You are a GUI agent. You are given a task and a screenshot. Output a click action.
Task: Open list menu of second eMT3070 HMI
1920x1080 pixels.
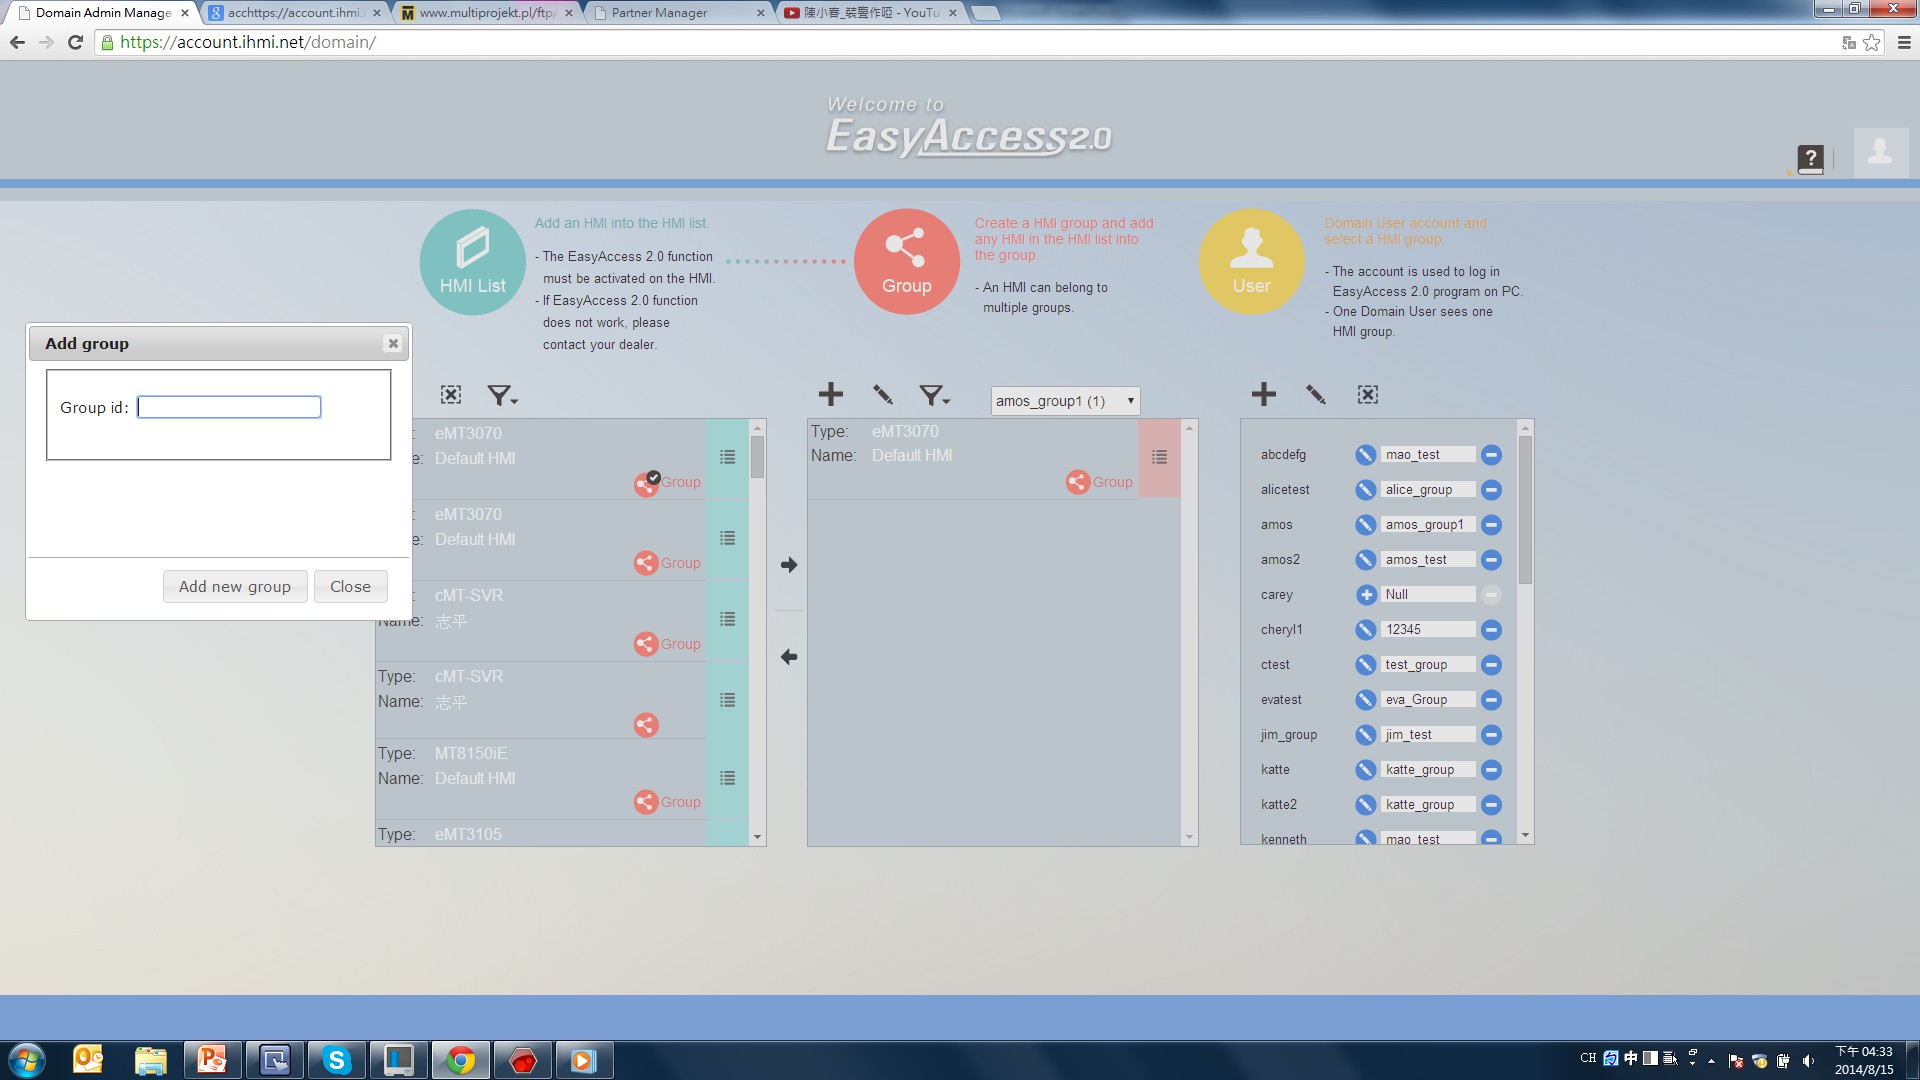click(x=727, y=538)
